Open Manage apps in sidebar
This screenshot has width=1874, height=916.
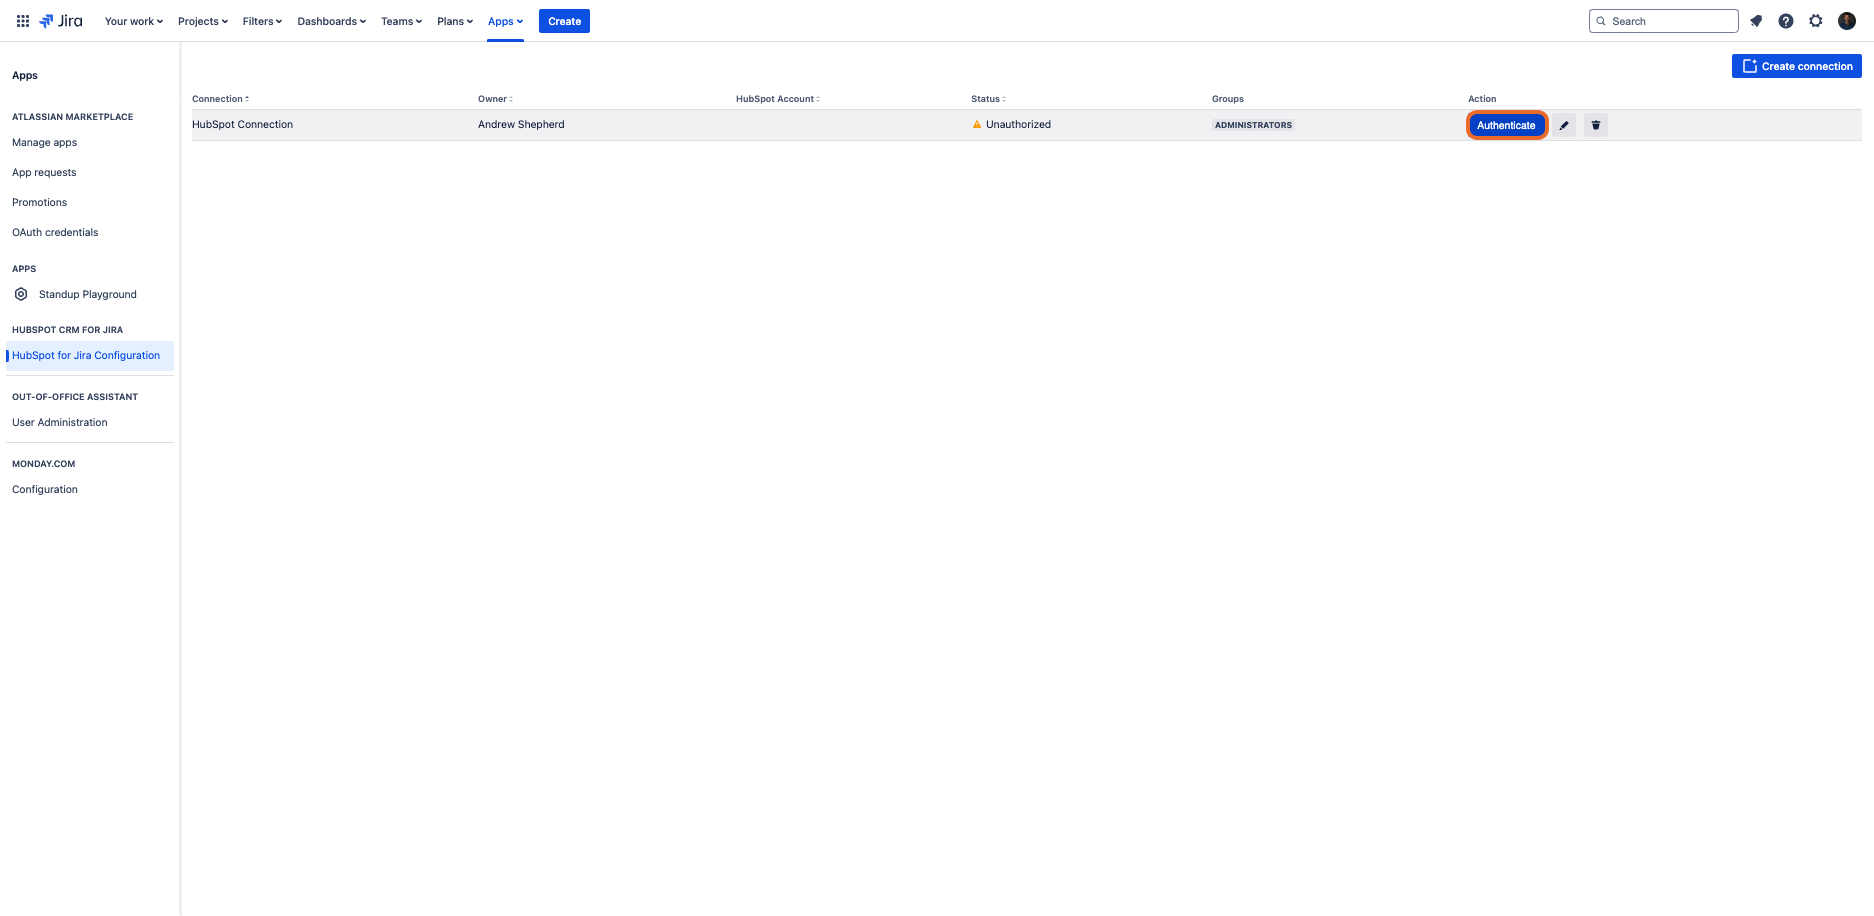[x=45, y=142]
